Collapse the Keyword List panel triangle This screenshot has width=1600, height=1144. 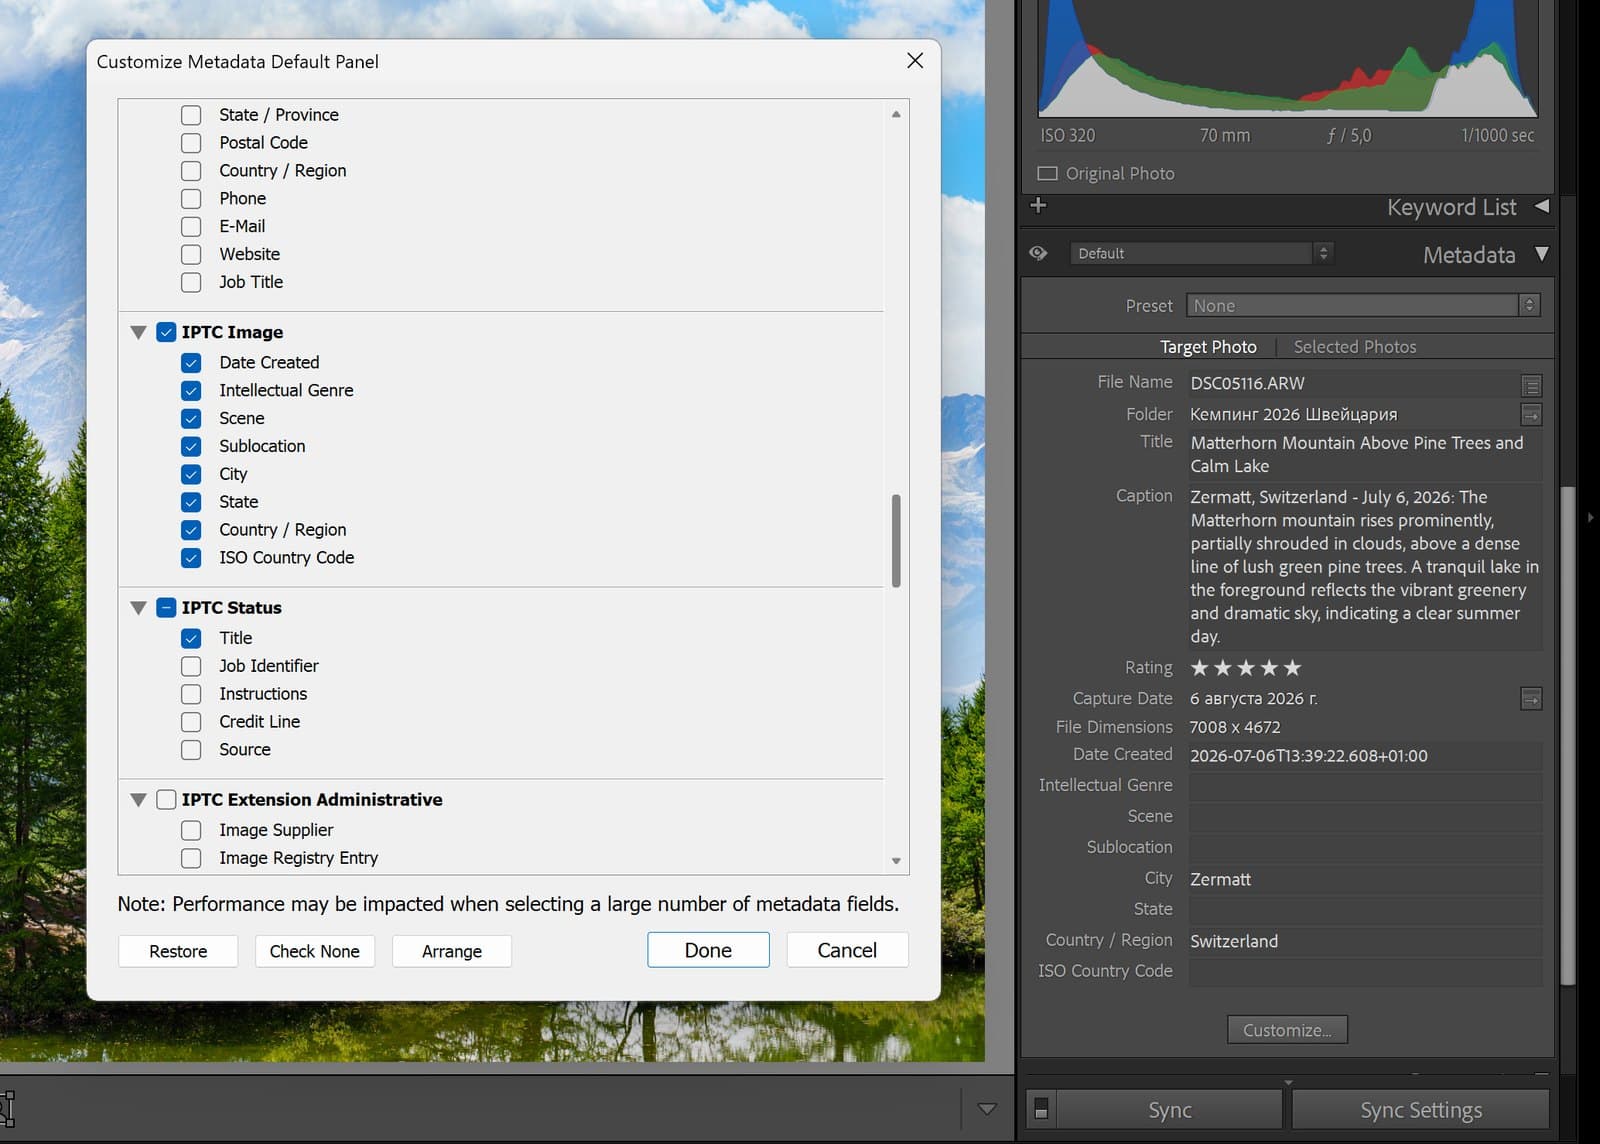1542,206
